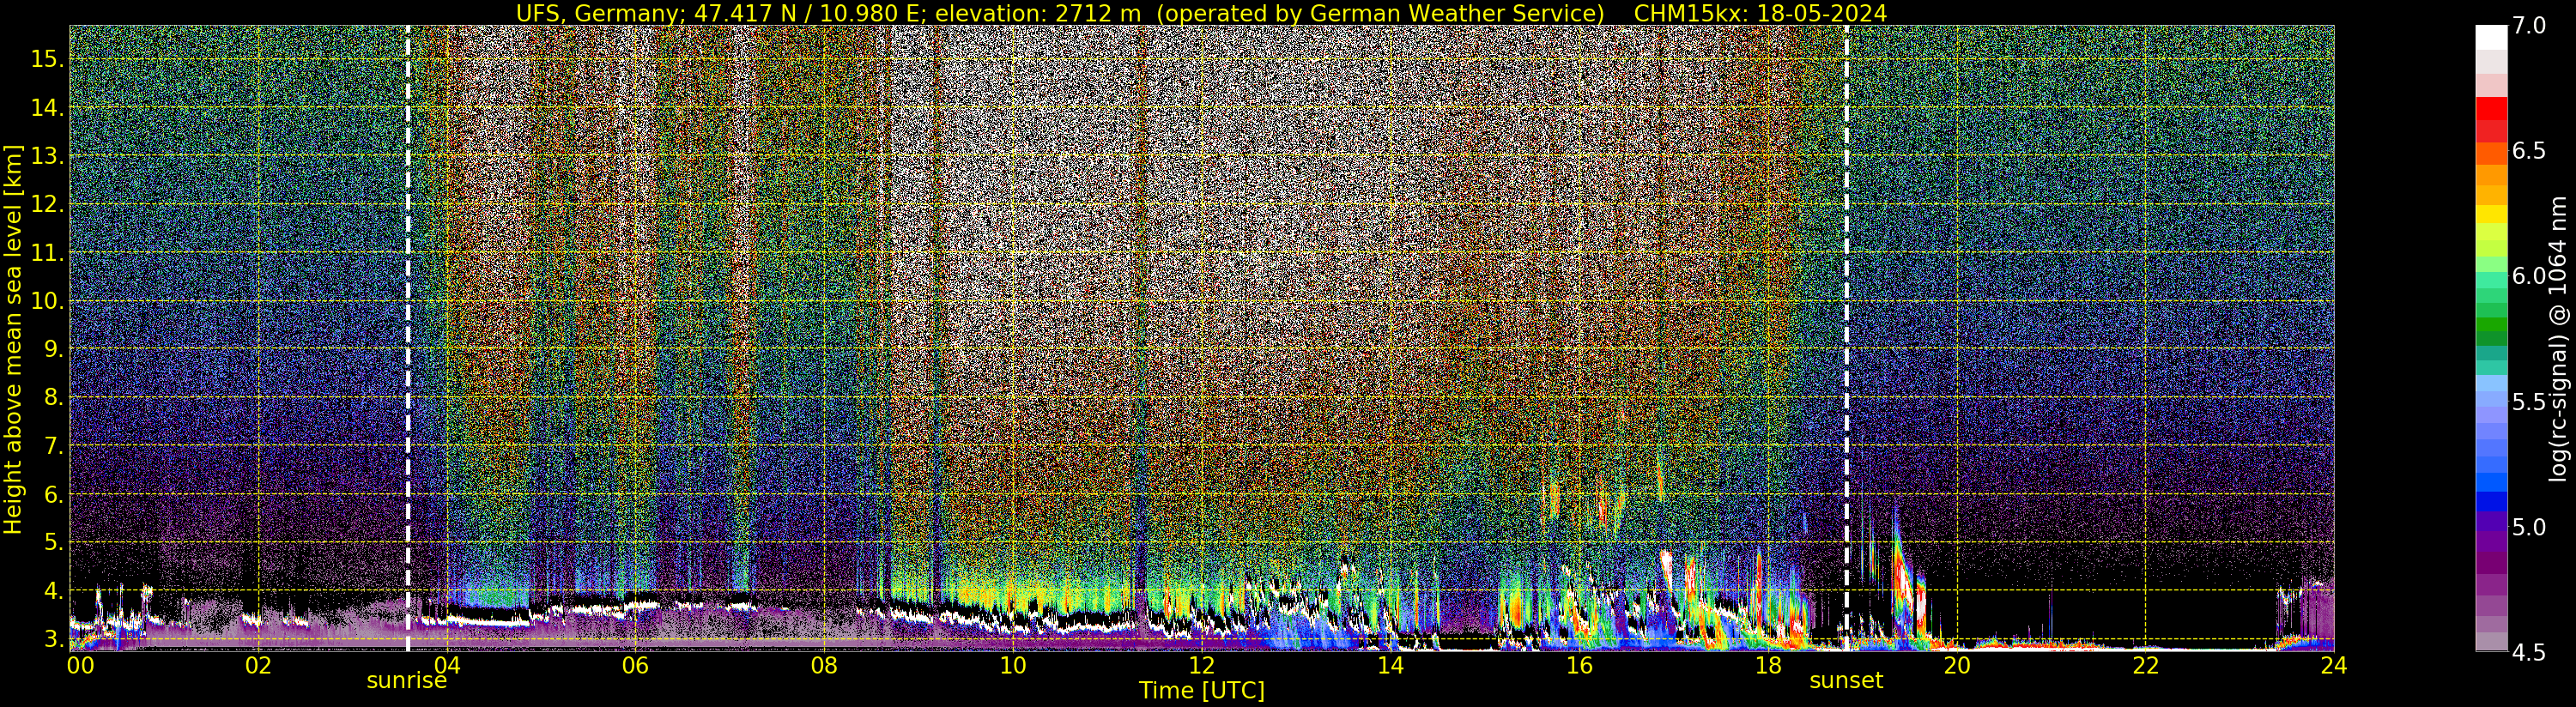Click the '02' tick on the time axis

point(258,665)
